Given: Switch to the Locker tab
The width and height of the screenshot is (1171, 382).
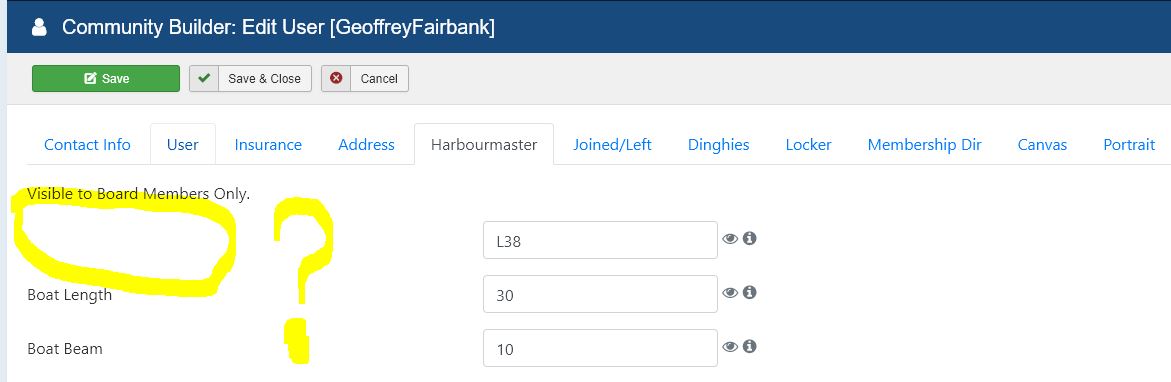Looking at the screenshot, I should pyautogui.click(x=808, y=145).
